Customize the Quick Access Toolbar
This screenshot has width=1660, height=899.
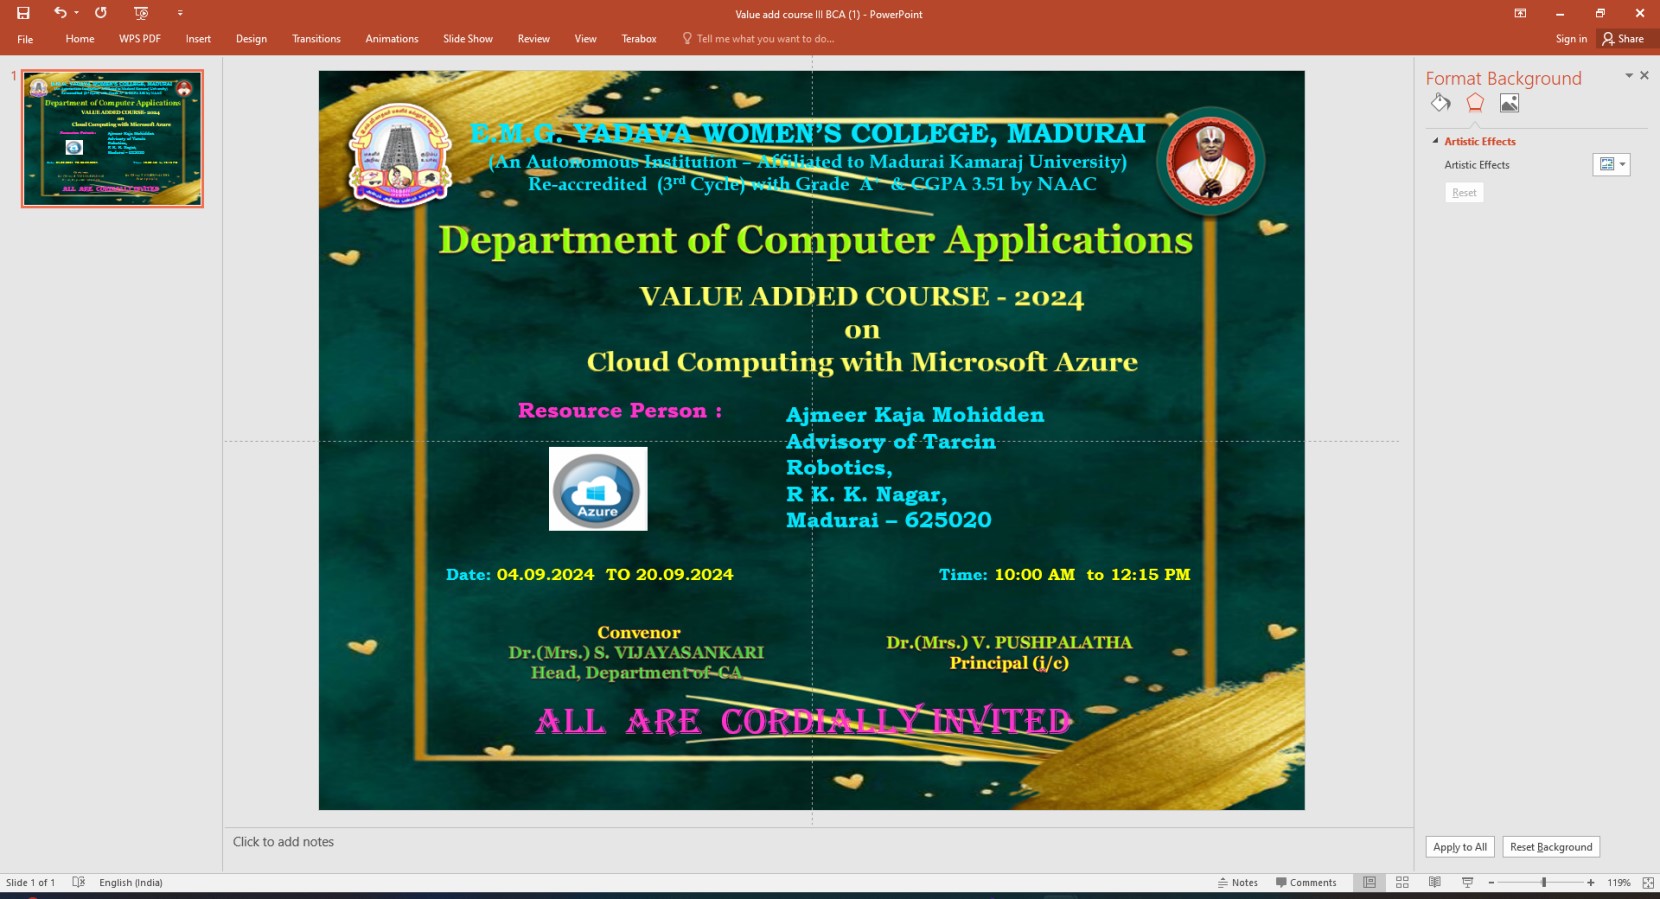tap(180, 13)
